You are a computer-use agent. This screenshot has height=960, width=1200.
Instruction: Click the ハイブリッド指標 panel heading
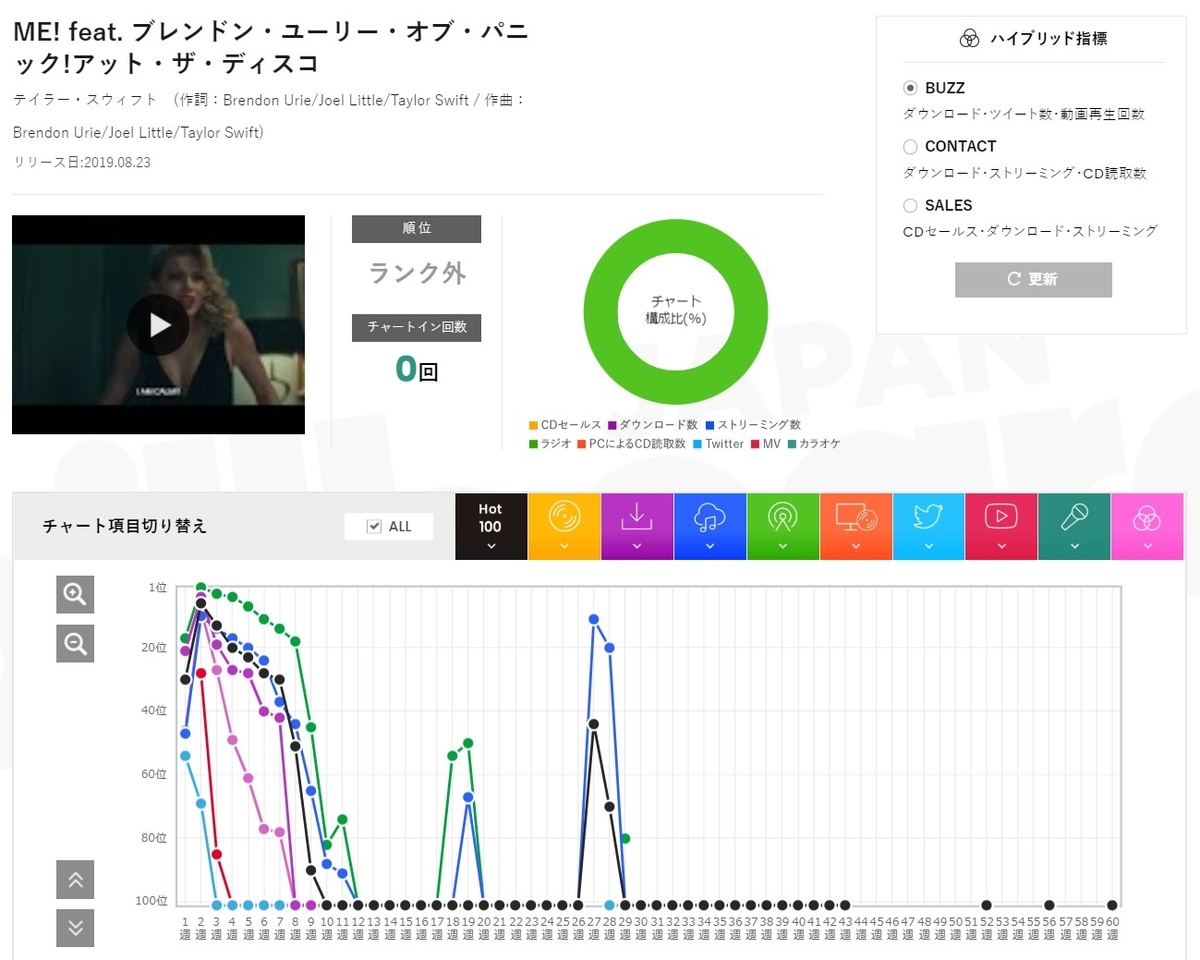(1048, 39)
